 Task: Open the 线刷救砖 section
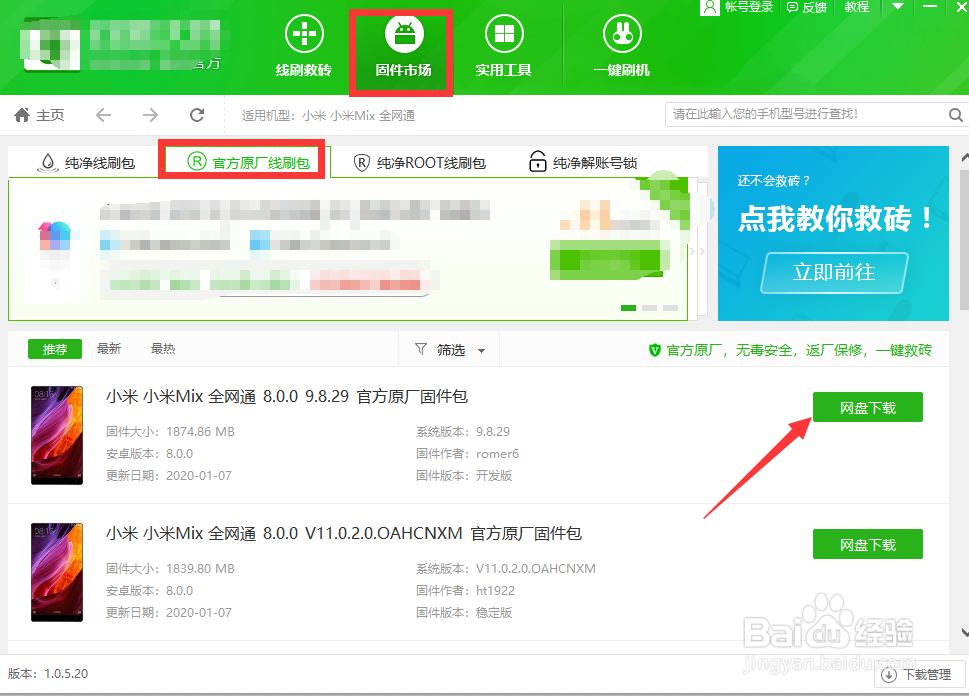pos(303,48)
